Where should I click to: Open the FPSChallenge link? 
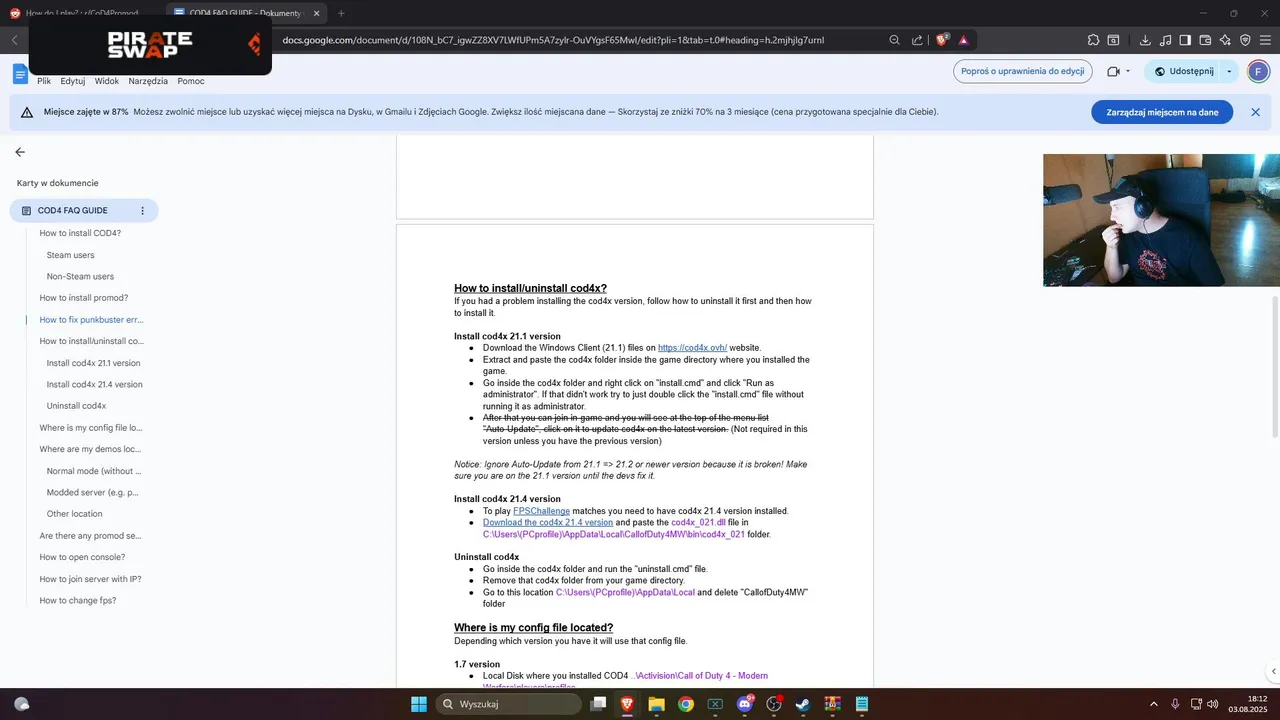542,511
